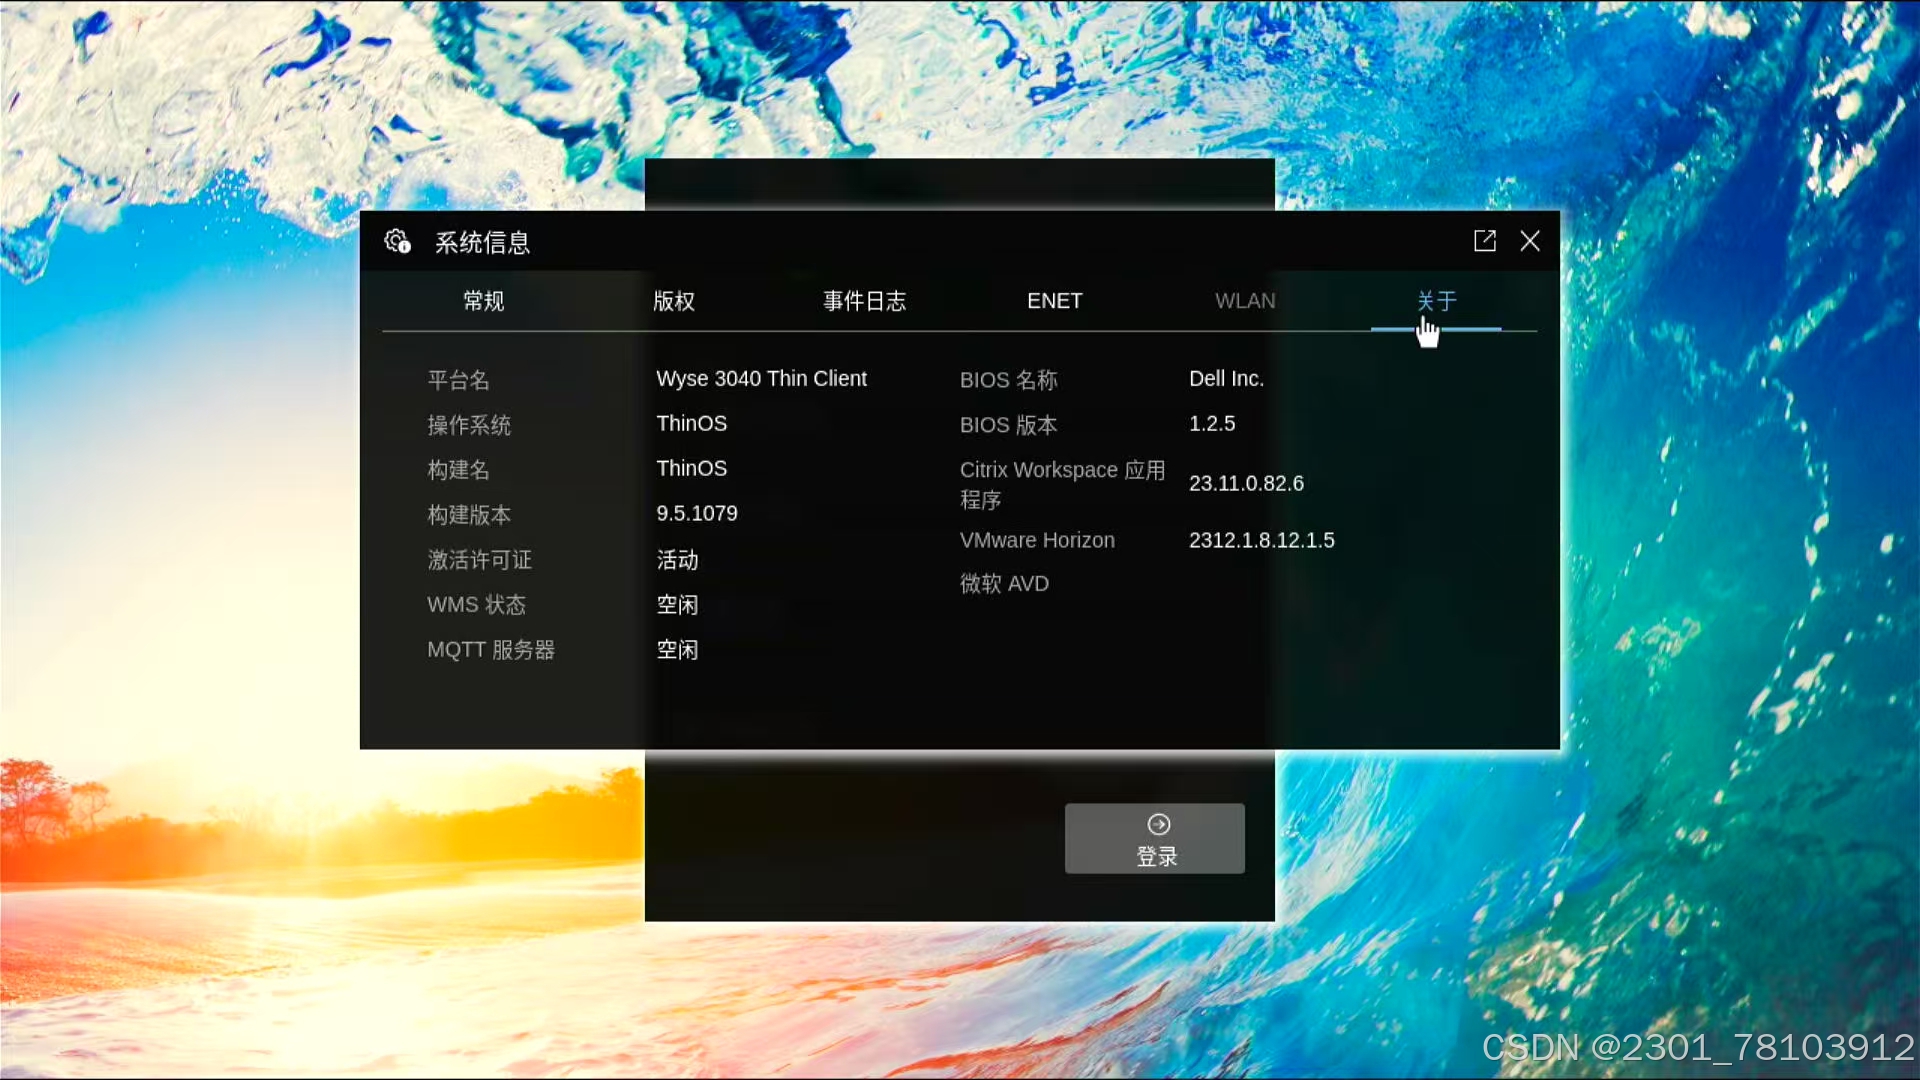Go to the ENET tab
This screenshot has height=1080, width=1920.
1054,301
